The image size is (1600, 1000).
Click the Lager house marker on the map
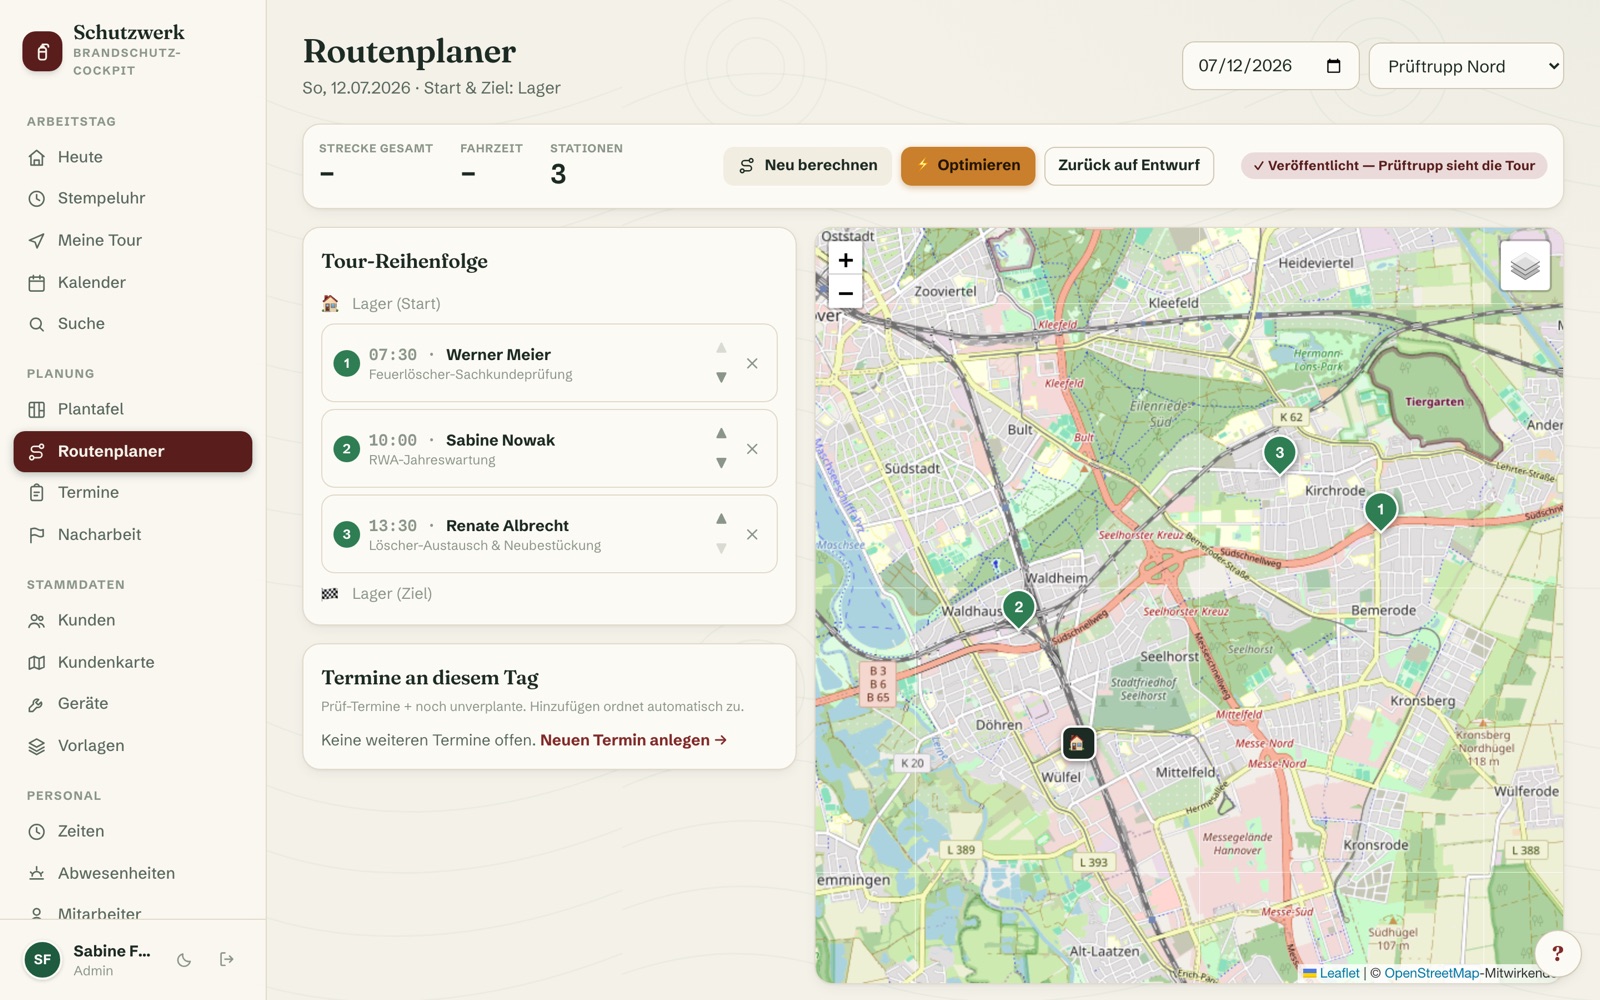[1077, 743]
